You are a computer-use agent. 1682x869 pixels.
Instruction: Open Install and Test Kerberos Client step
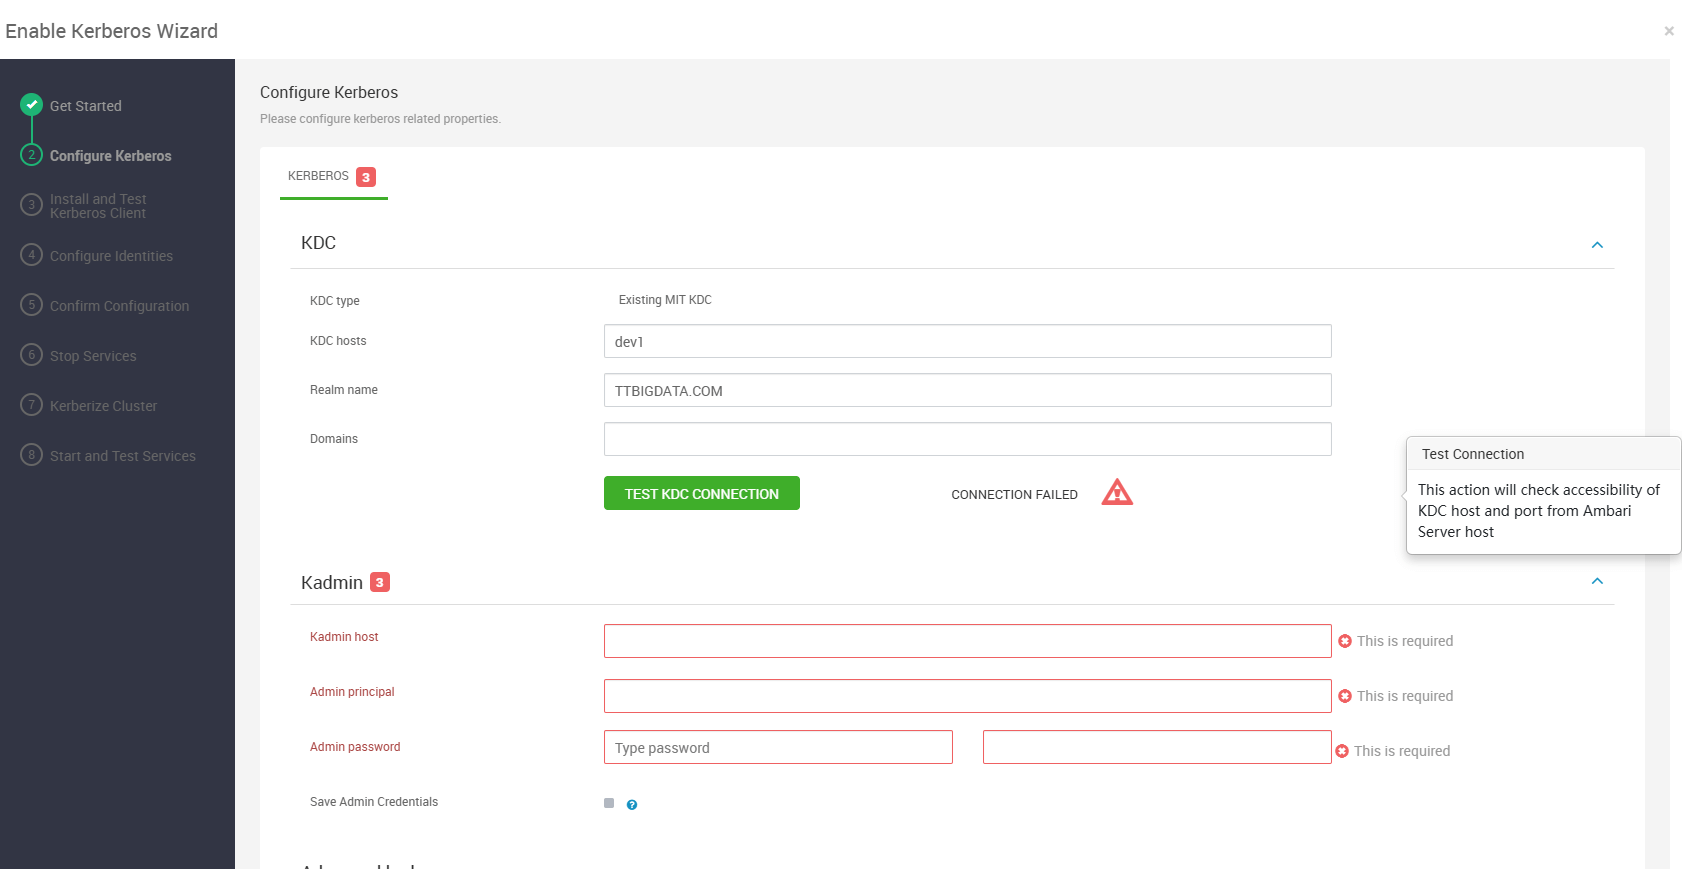tap(98, 206)
